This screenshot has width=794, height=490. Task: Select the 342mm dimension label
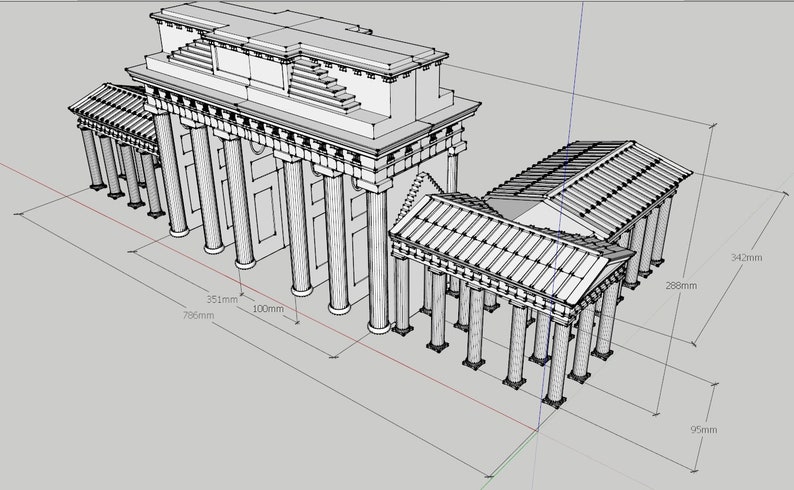tap(746, 257)
